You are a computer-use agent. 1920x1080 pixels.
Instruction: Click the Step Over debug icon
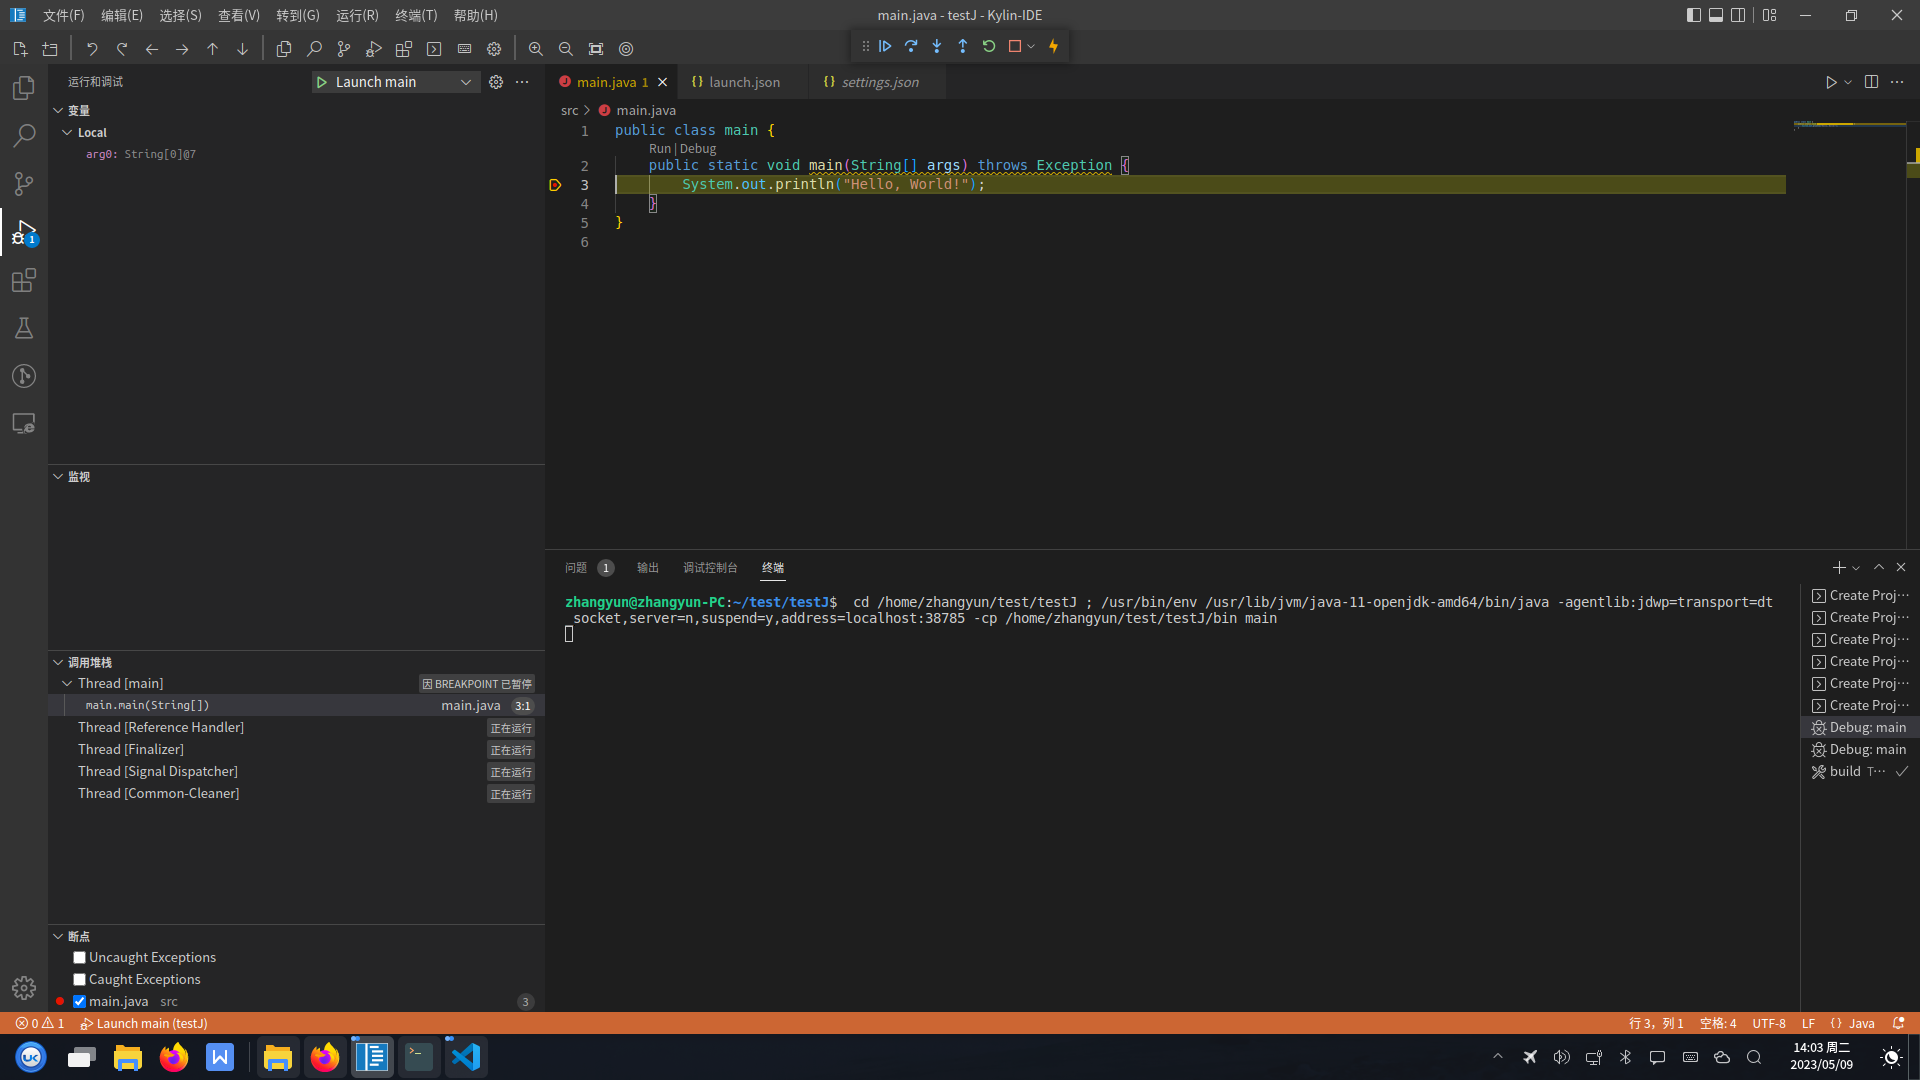pyautogui.click(x=911, y=46)
